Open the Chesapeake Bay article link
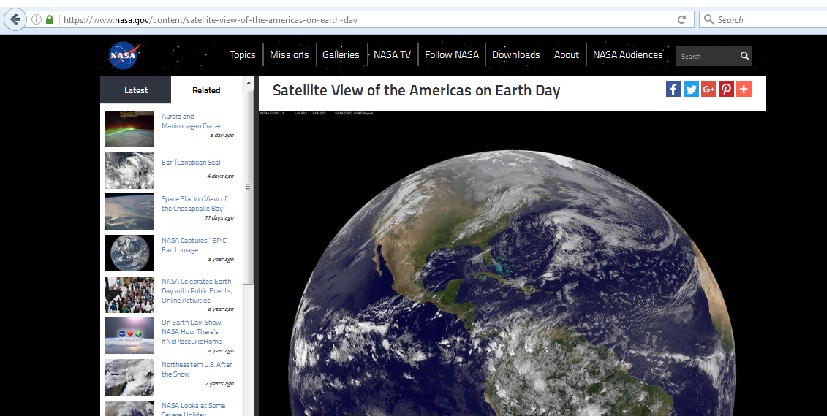 193,203
